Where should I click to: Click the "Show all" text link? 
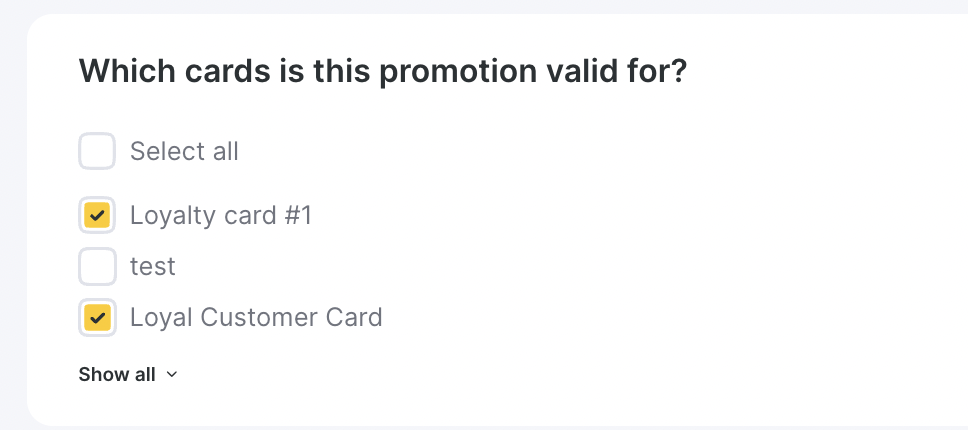pyautogui.click(x=117, y=375)
